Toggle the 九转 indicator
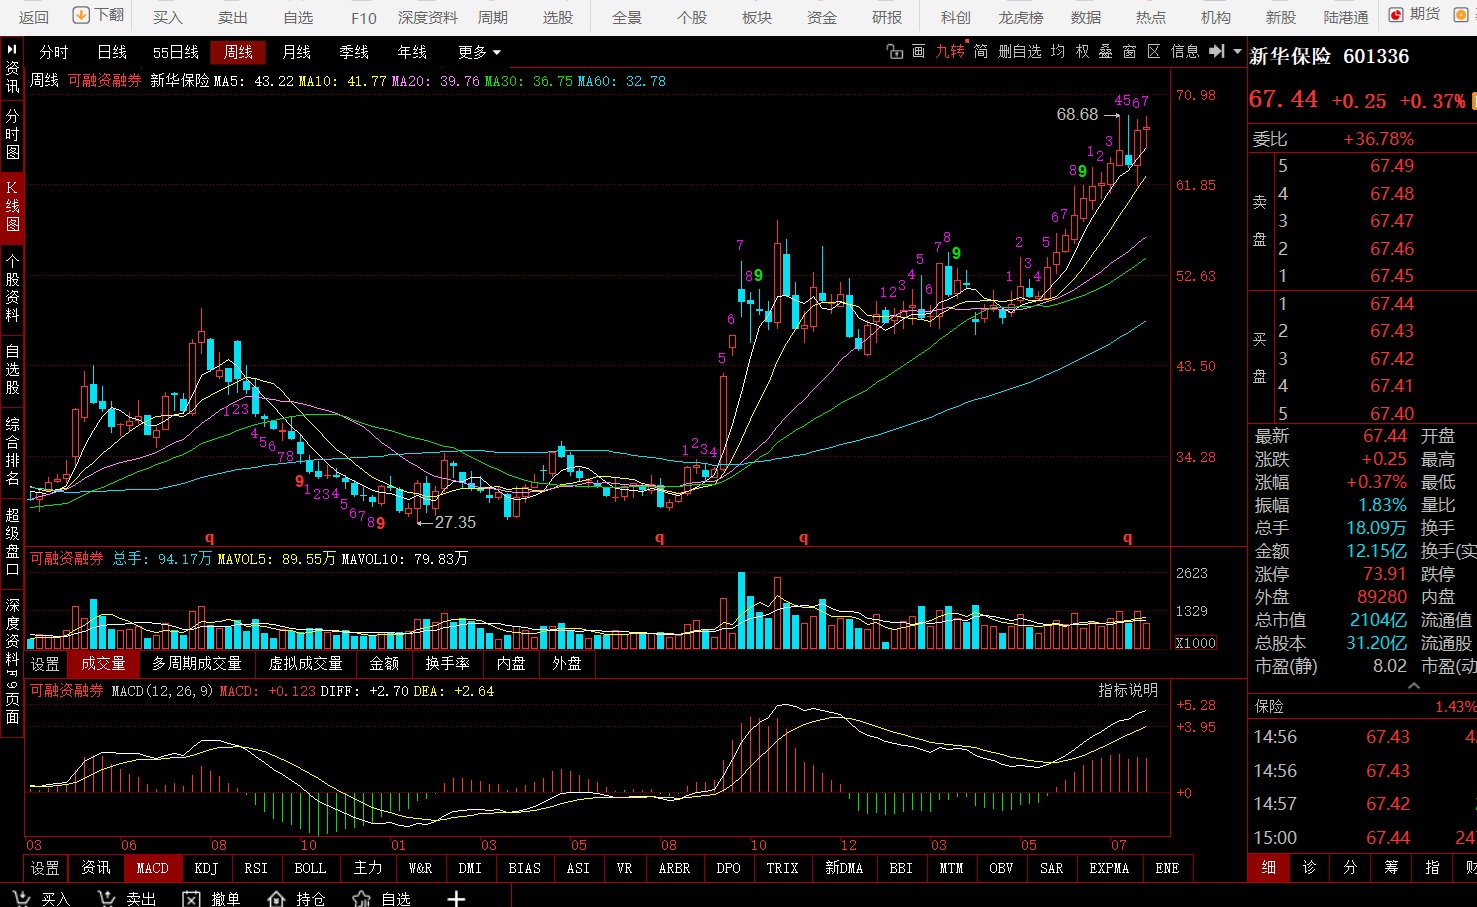 950,52
